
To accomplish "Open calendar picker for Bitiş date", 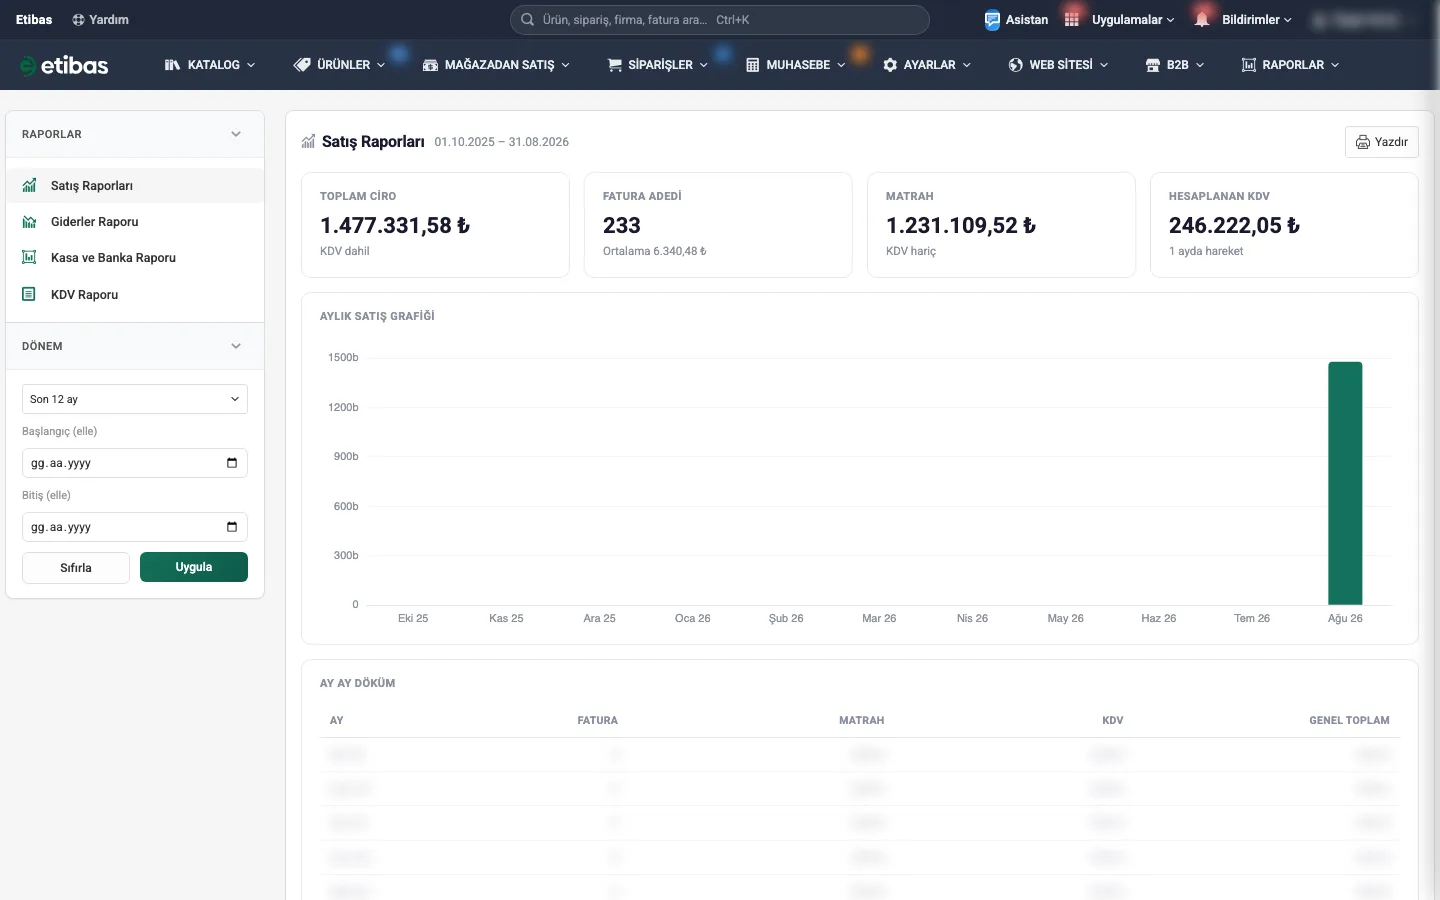I will (232, 527).
